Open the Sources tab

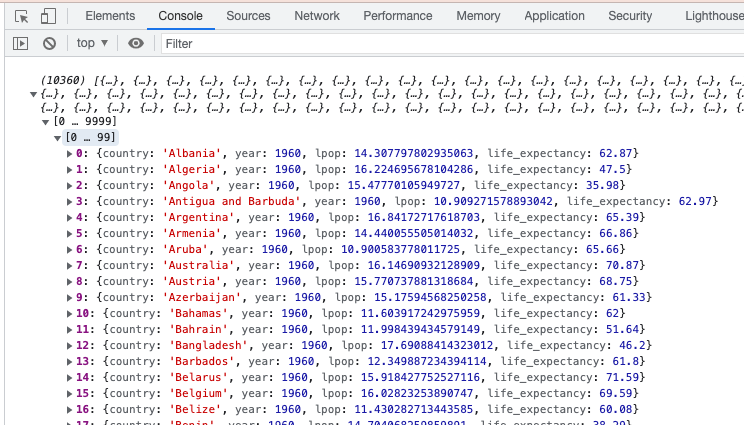click(248, 16)
